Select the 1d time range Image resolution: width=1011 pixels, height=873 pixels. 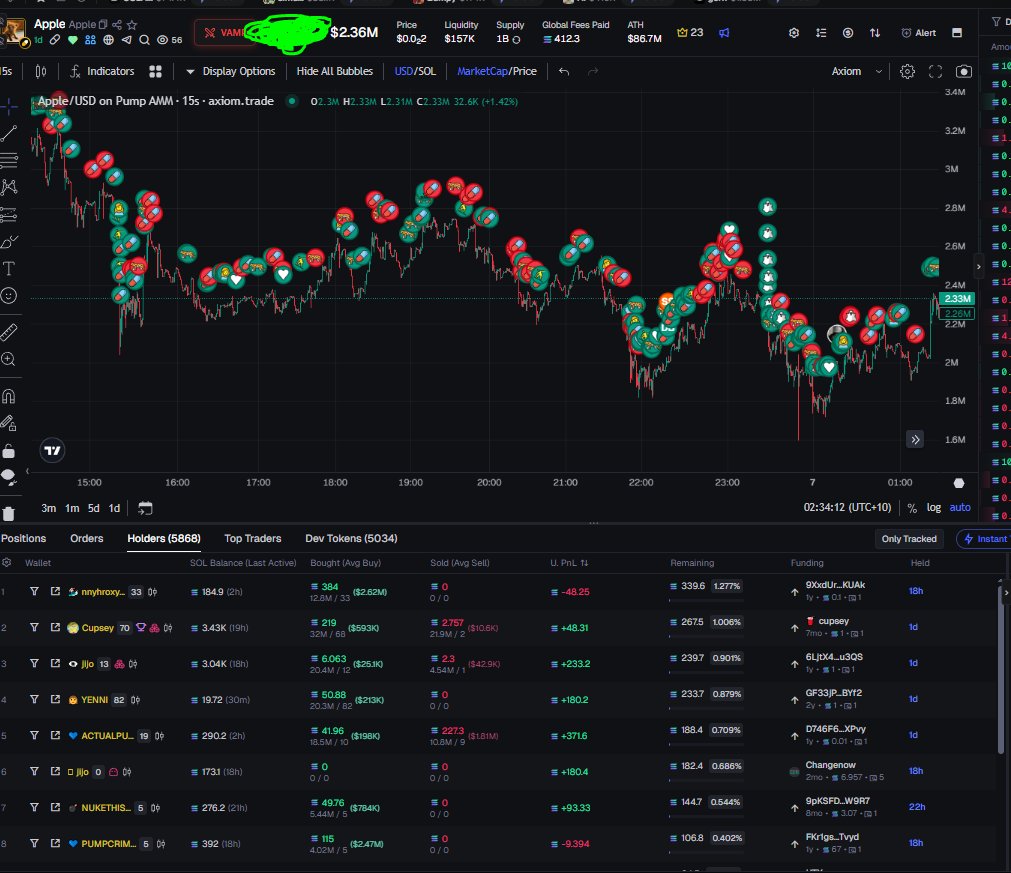point(114,508)
